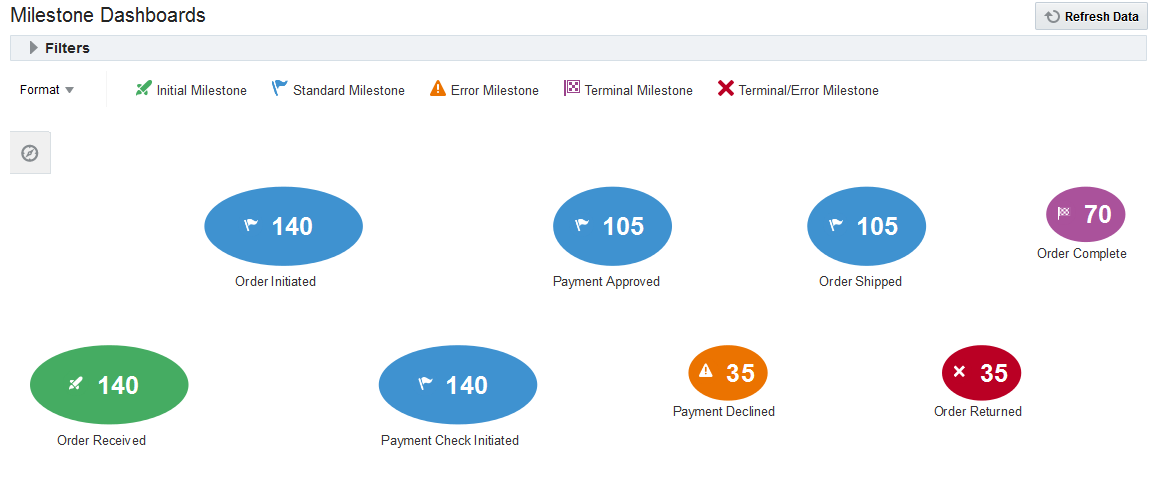This screenshot has height=497, width=1149.
Task: Open the Format dropdown menu
Action: (x=47, y=90)
